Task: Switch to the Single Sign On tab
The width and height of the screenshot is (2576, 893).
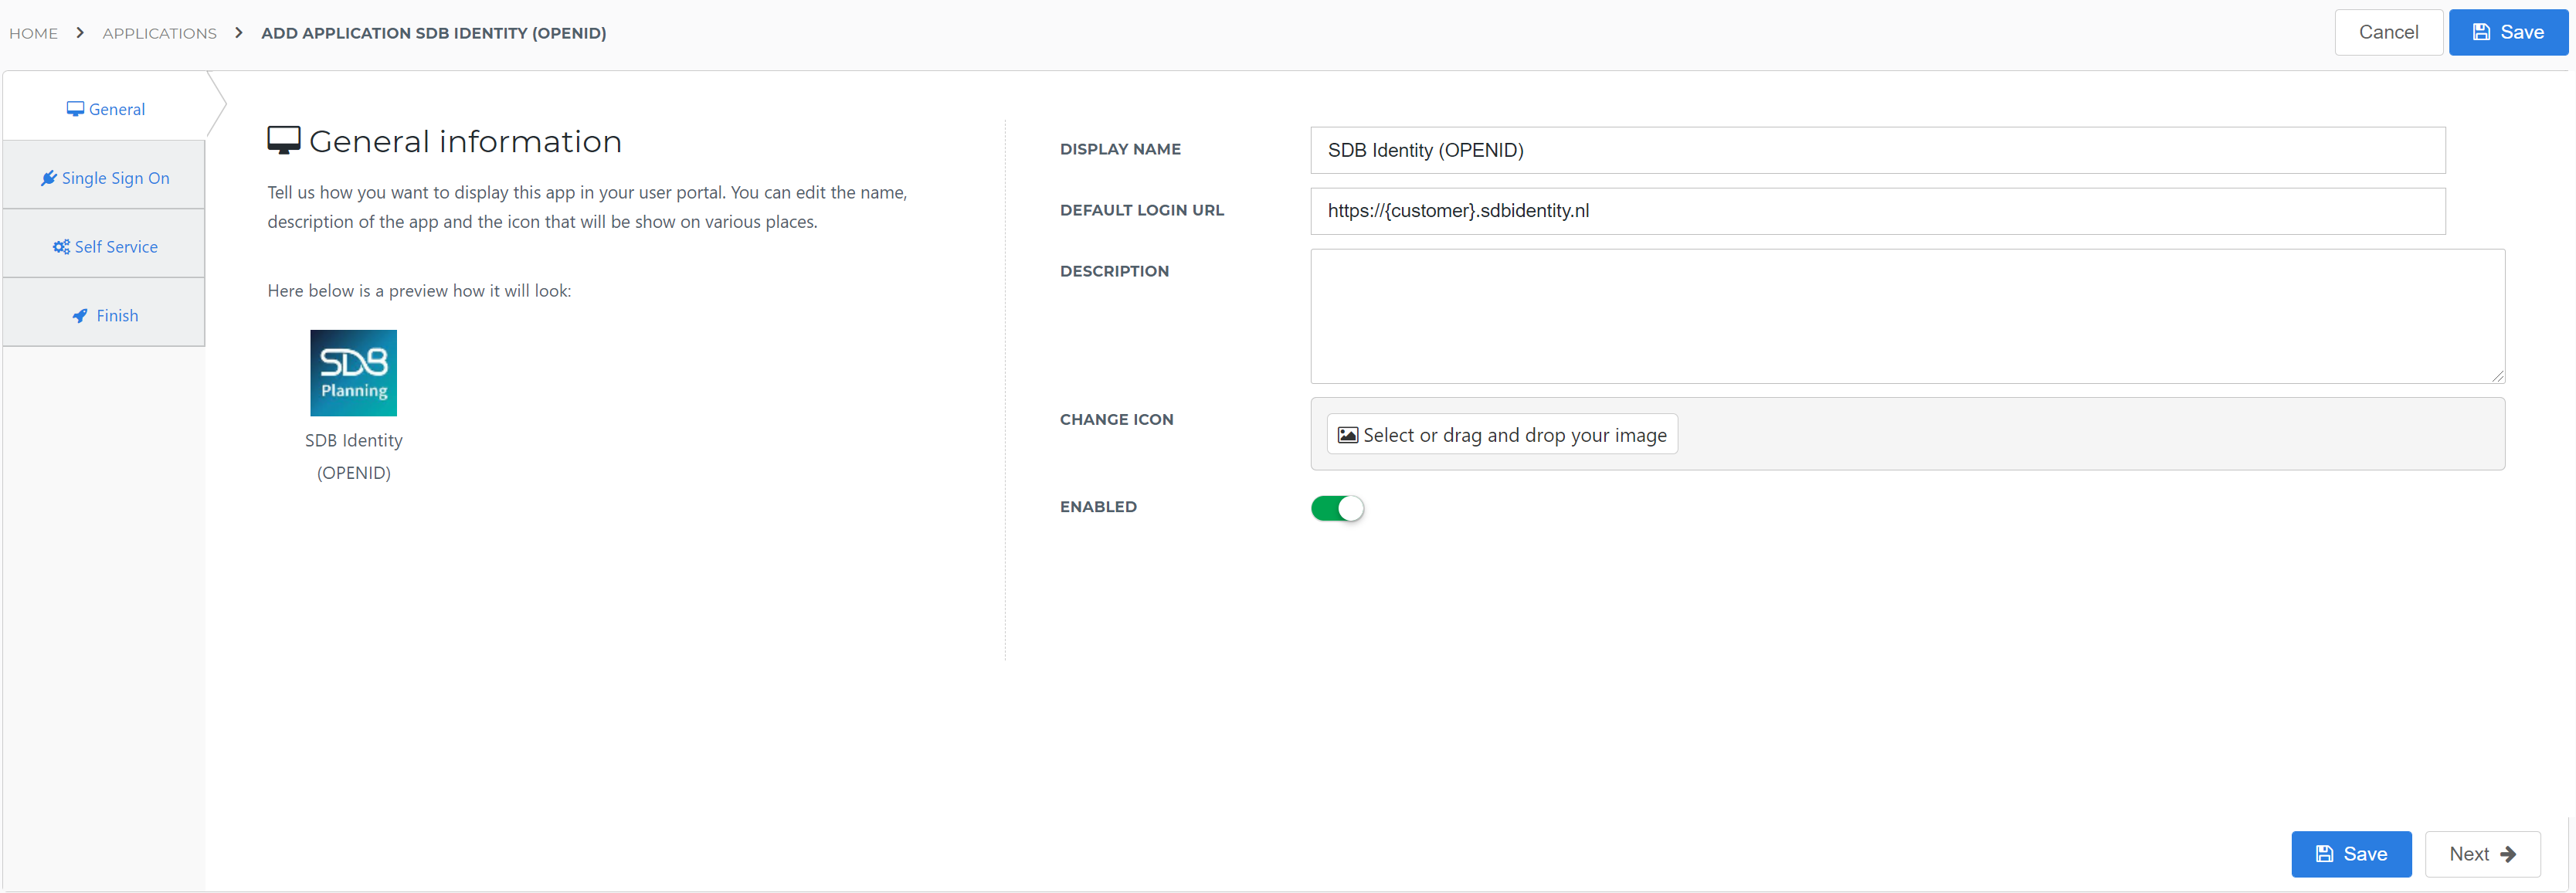Action: coord(105,177)
